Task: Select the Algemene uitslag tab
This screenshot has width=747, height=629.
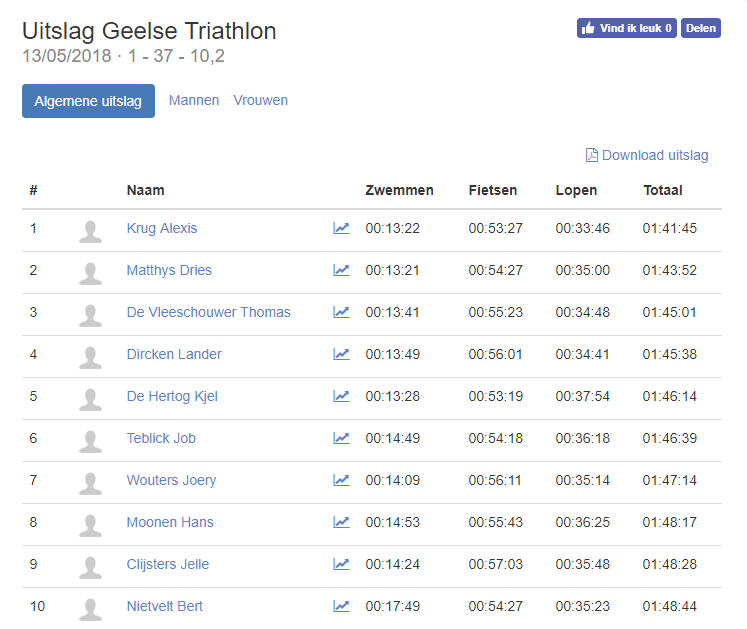Action: [x=88, y=101]
